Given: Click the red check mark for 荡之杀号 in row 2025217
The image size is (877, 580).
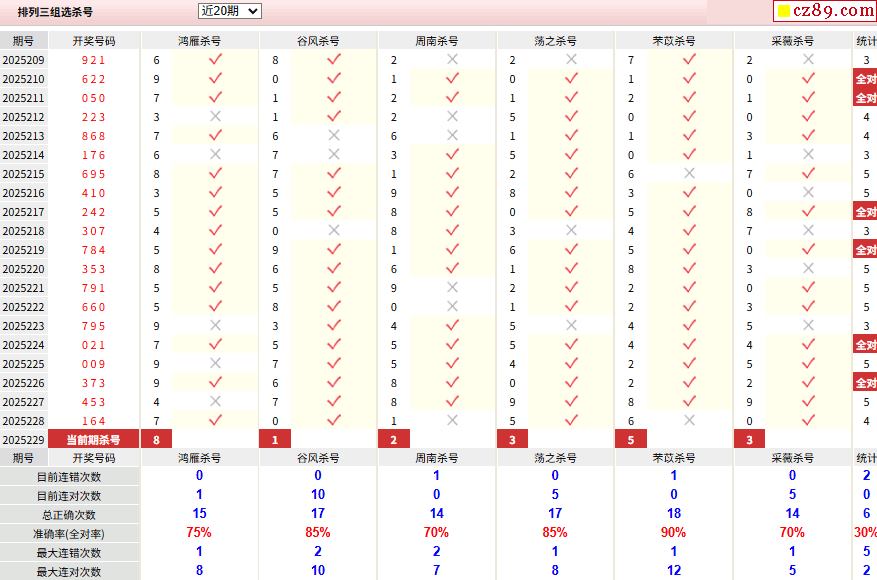Looking at the screenshot, I should point(570,211).
